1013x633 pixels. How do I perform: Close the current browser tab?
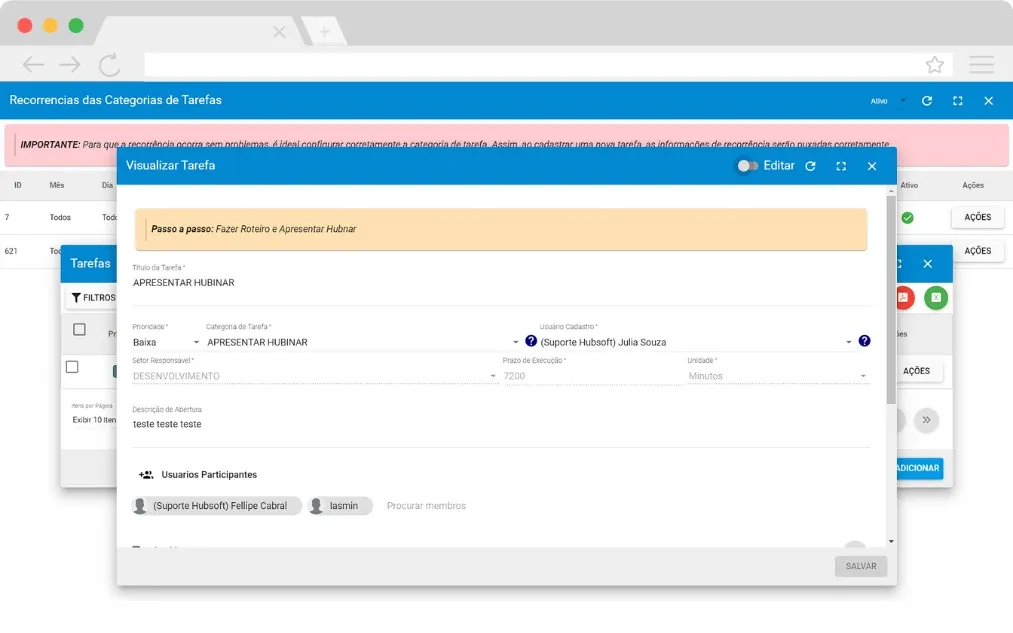coord(279,31)
